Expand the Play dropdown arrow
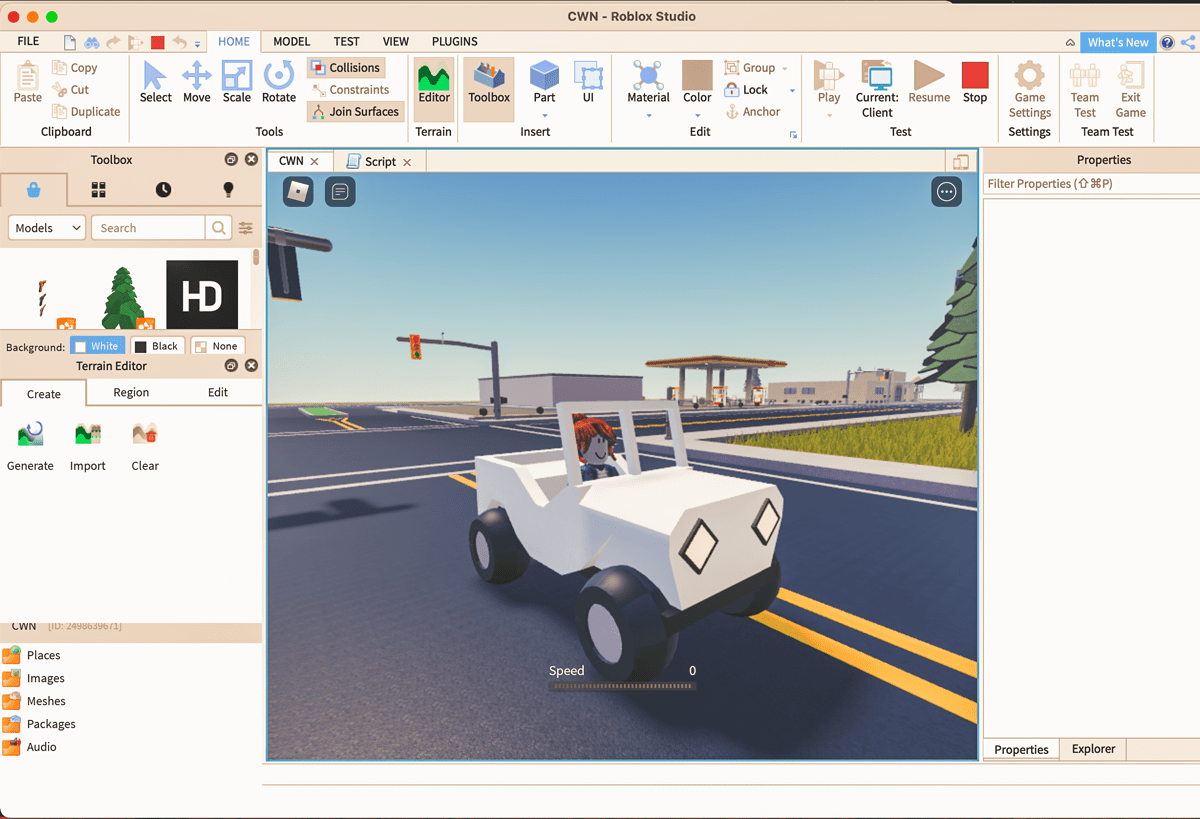 (x=829, y=116)
